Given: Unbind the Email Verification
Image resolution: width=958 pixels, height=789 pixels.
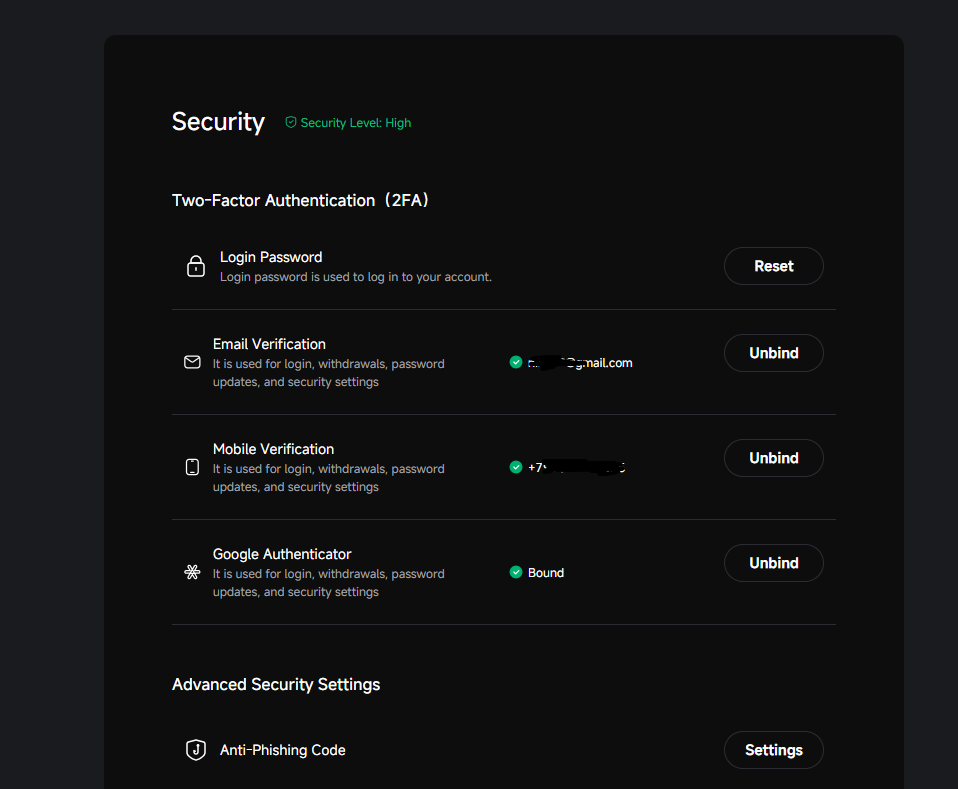Looking at the screenshot, I should tap(773, 353).
